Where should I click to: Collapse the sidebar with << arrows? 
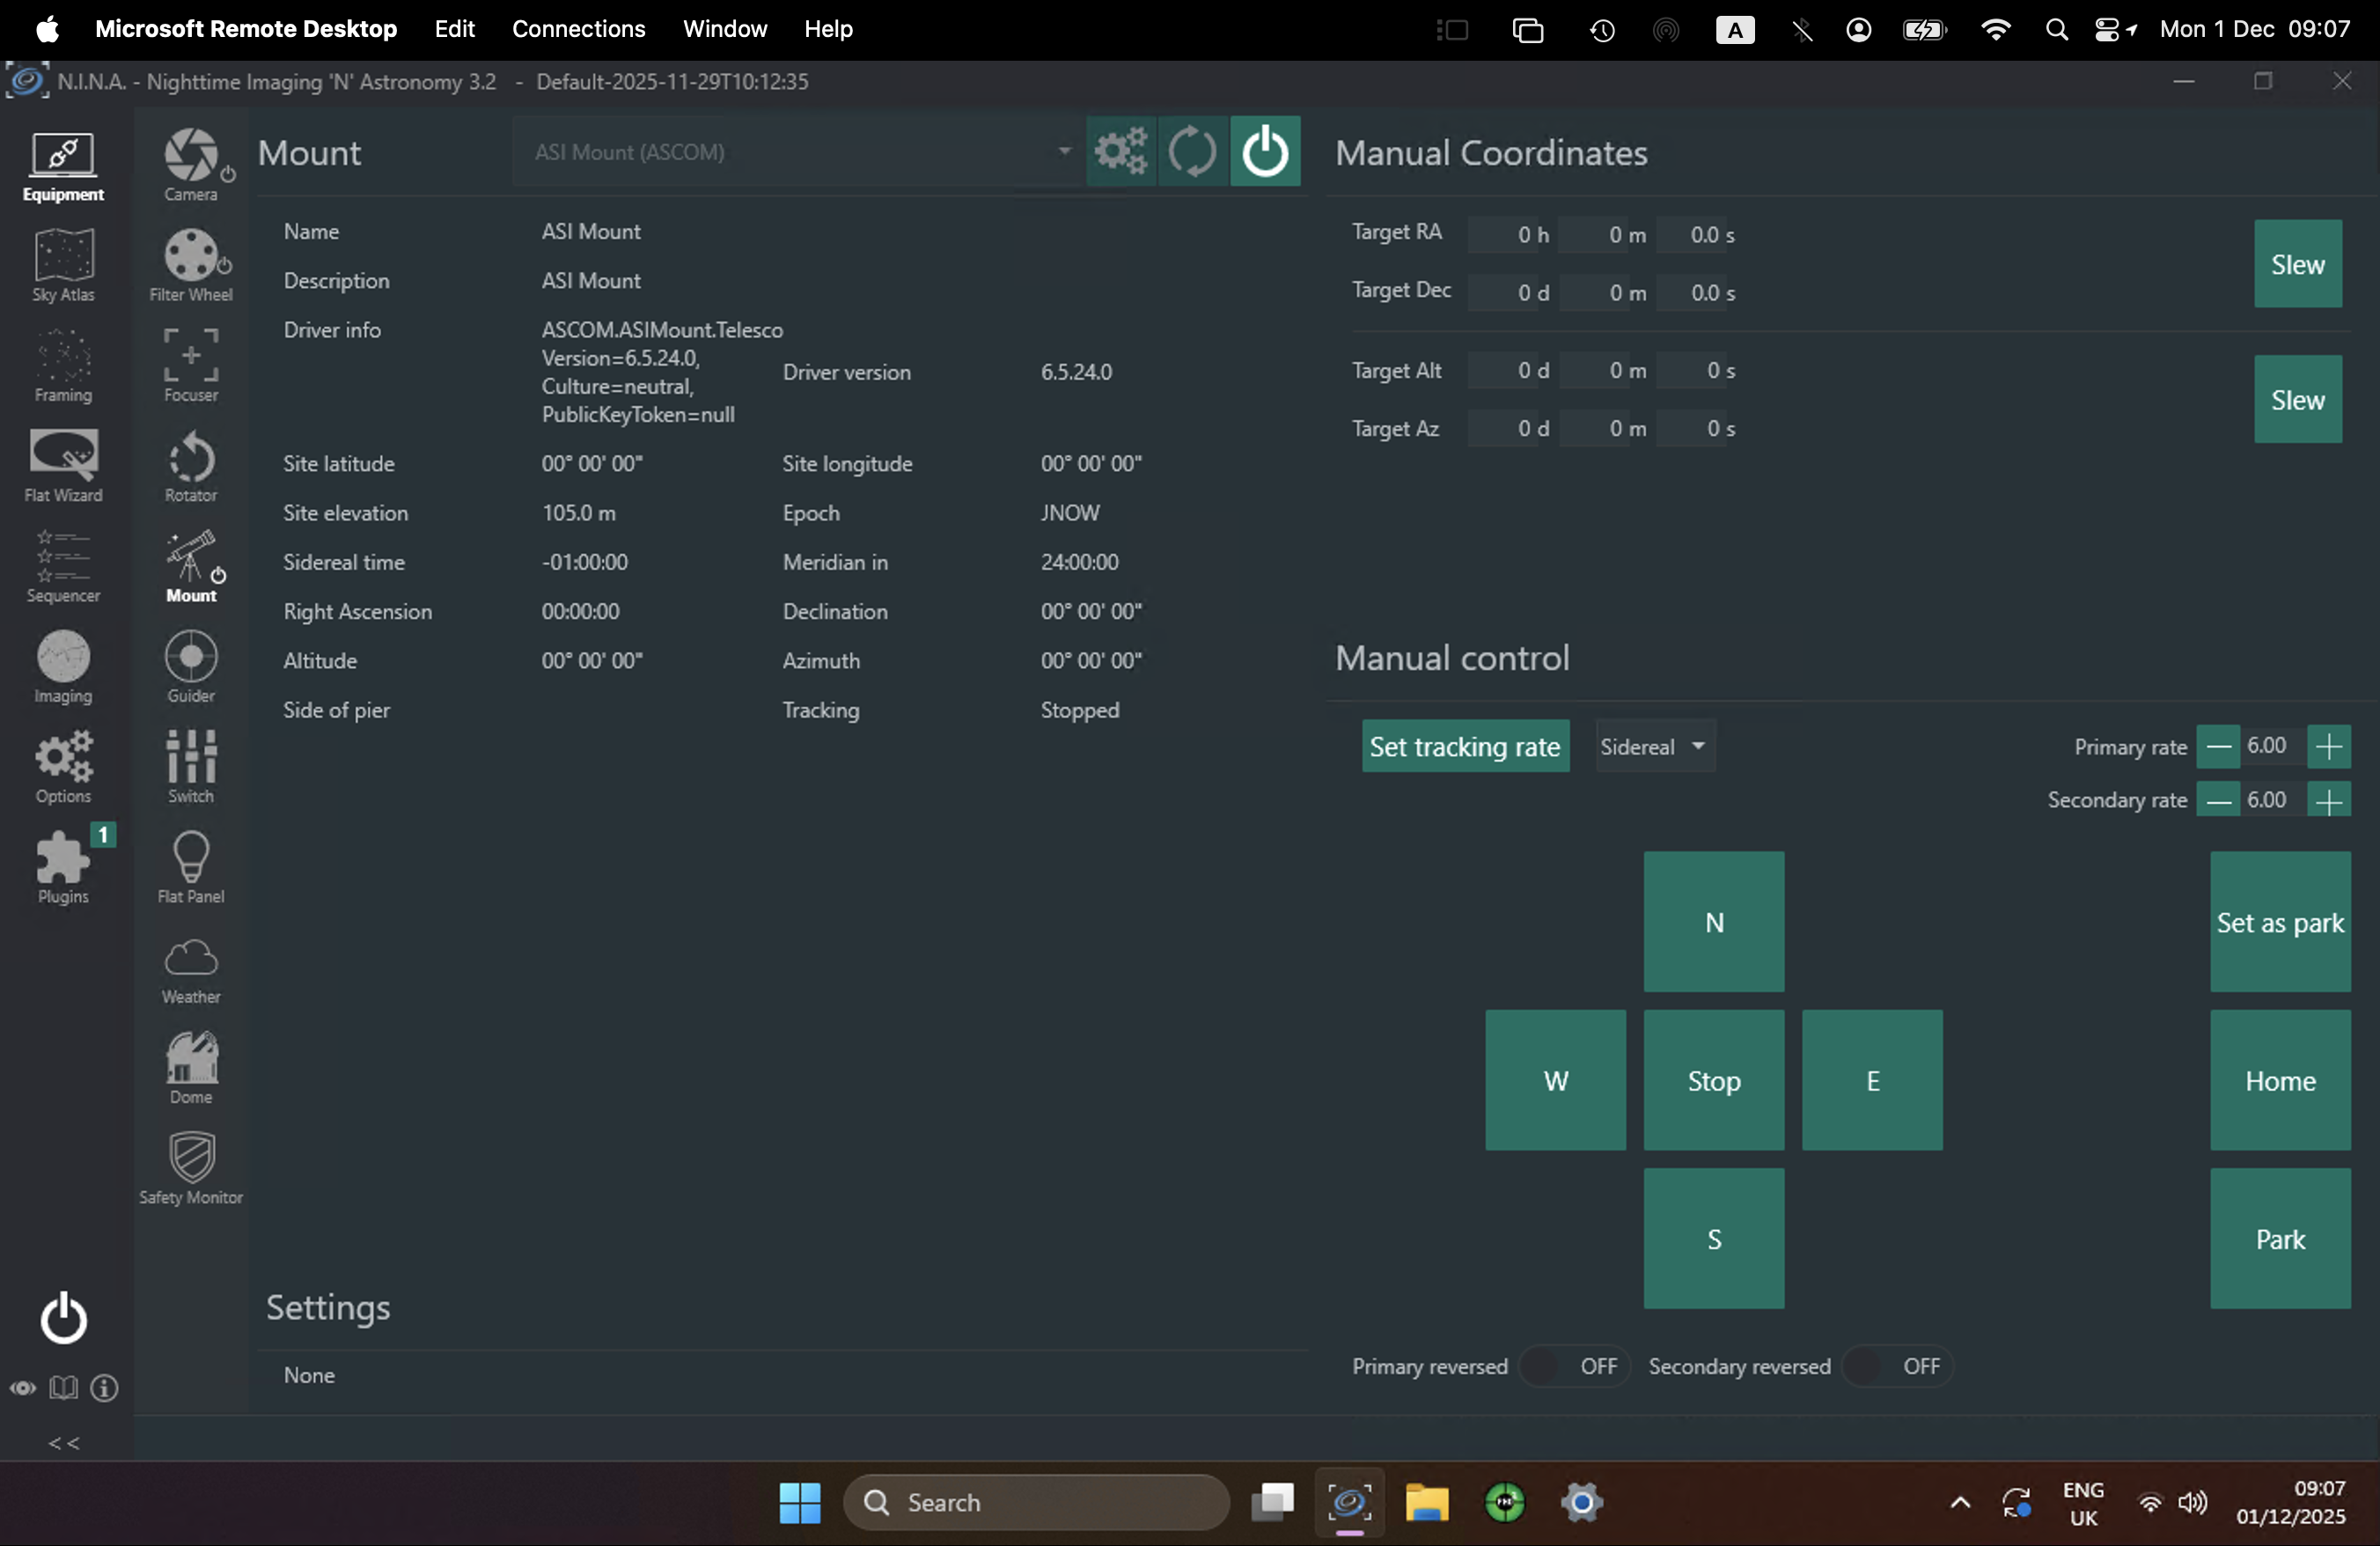tap(64, 1443)
